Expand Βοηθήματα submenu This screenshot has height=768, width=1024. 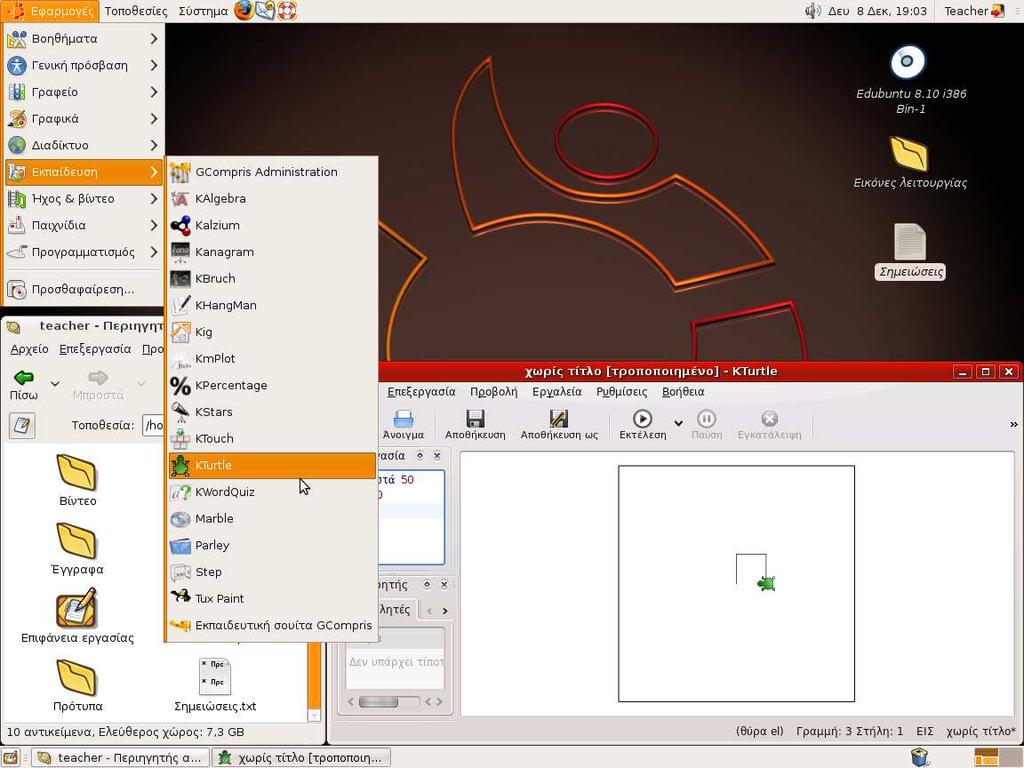tap(83, 39)
